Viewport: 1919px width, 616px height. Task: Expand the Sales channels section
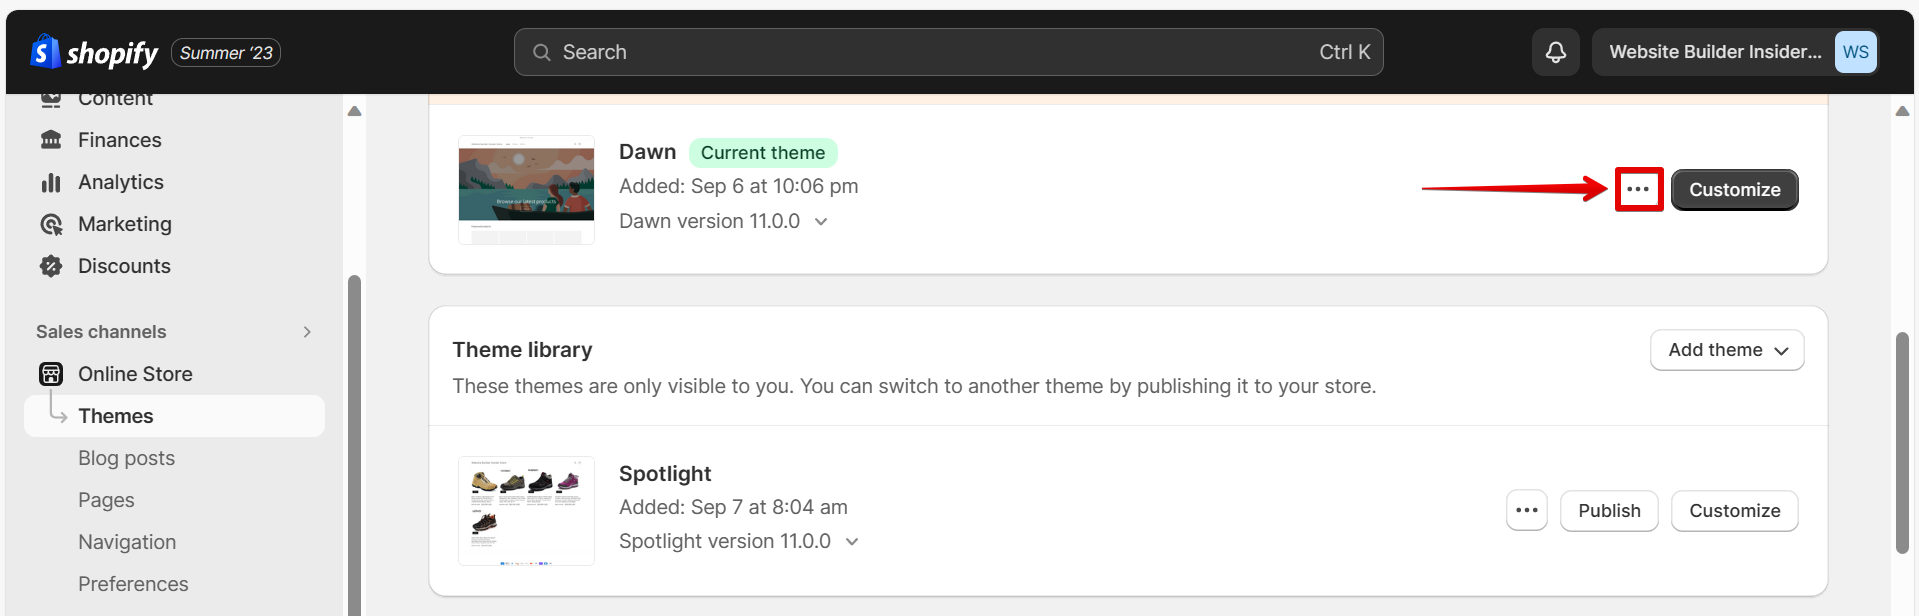tap(307, 332)
